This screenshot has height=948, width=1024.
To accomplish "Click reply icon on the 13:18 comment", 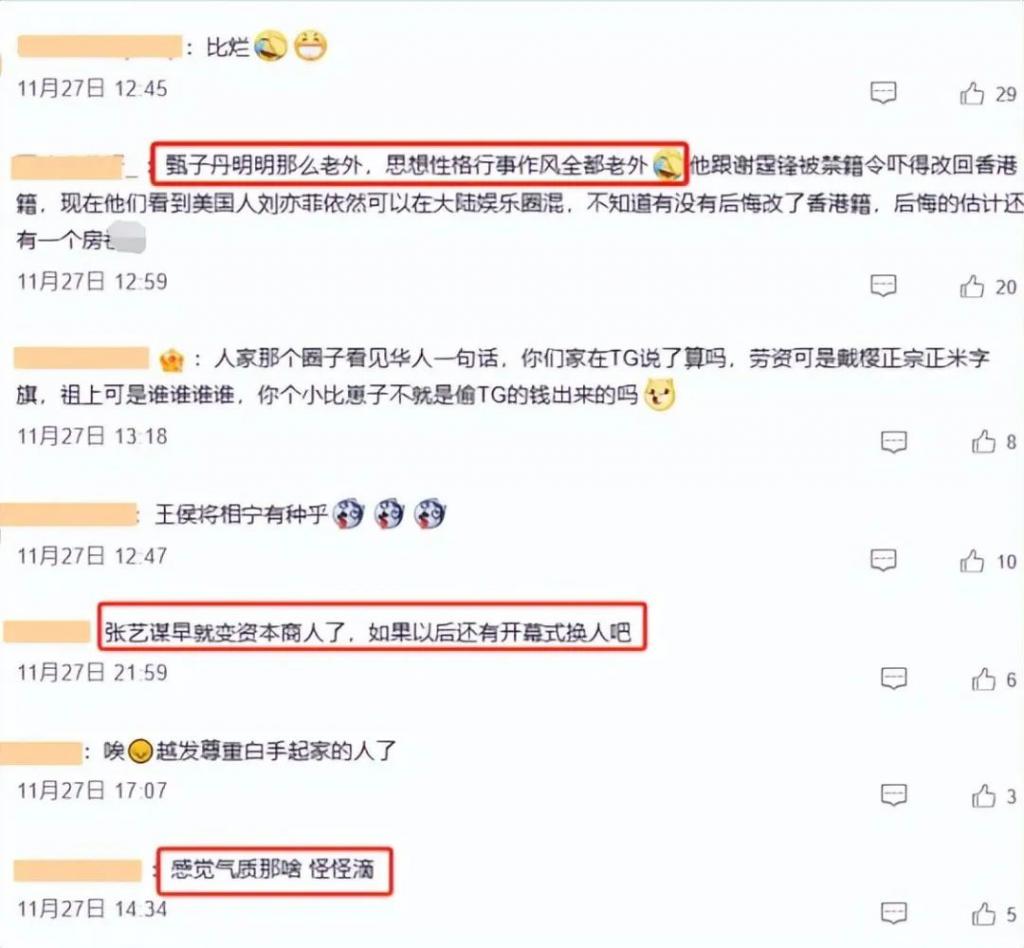I will pyautogui.click(x=893, y=442).
